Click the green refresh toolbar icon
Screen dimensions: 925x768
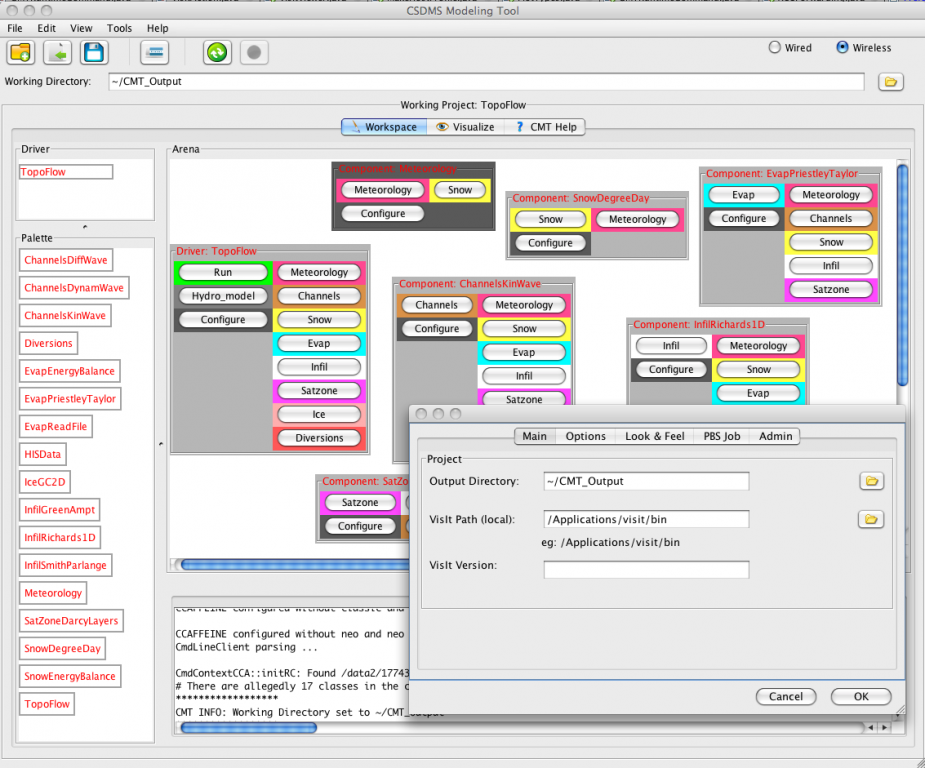217,52
